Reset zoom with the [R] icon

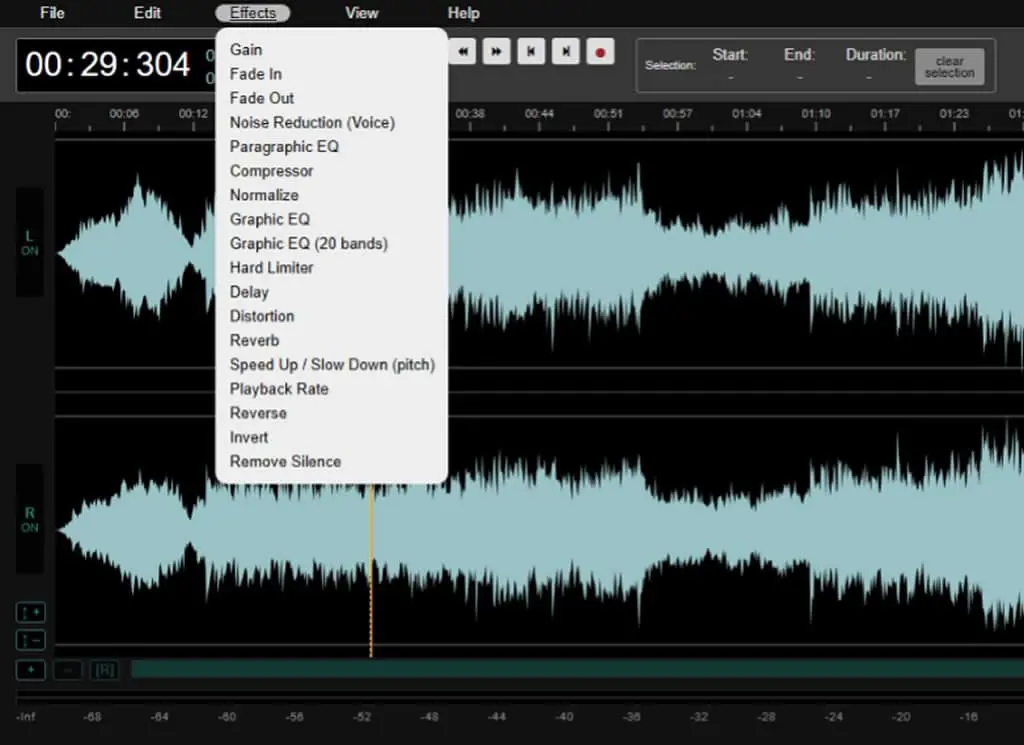[x=104, y=670]
